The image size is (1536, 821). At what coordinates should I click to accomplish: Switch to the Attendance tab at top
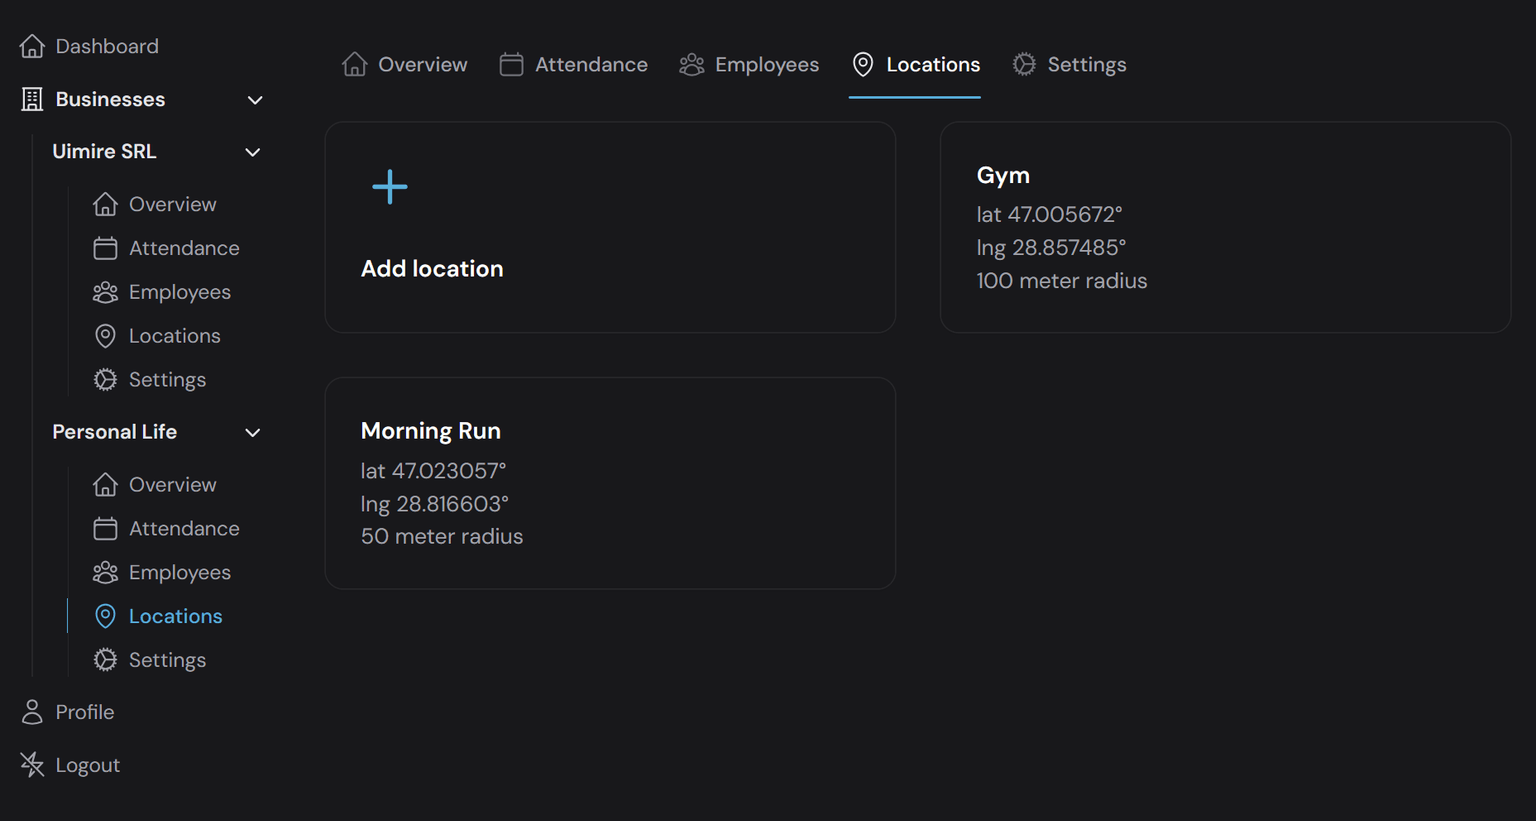click(573, 63)
